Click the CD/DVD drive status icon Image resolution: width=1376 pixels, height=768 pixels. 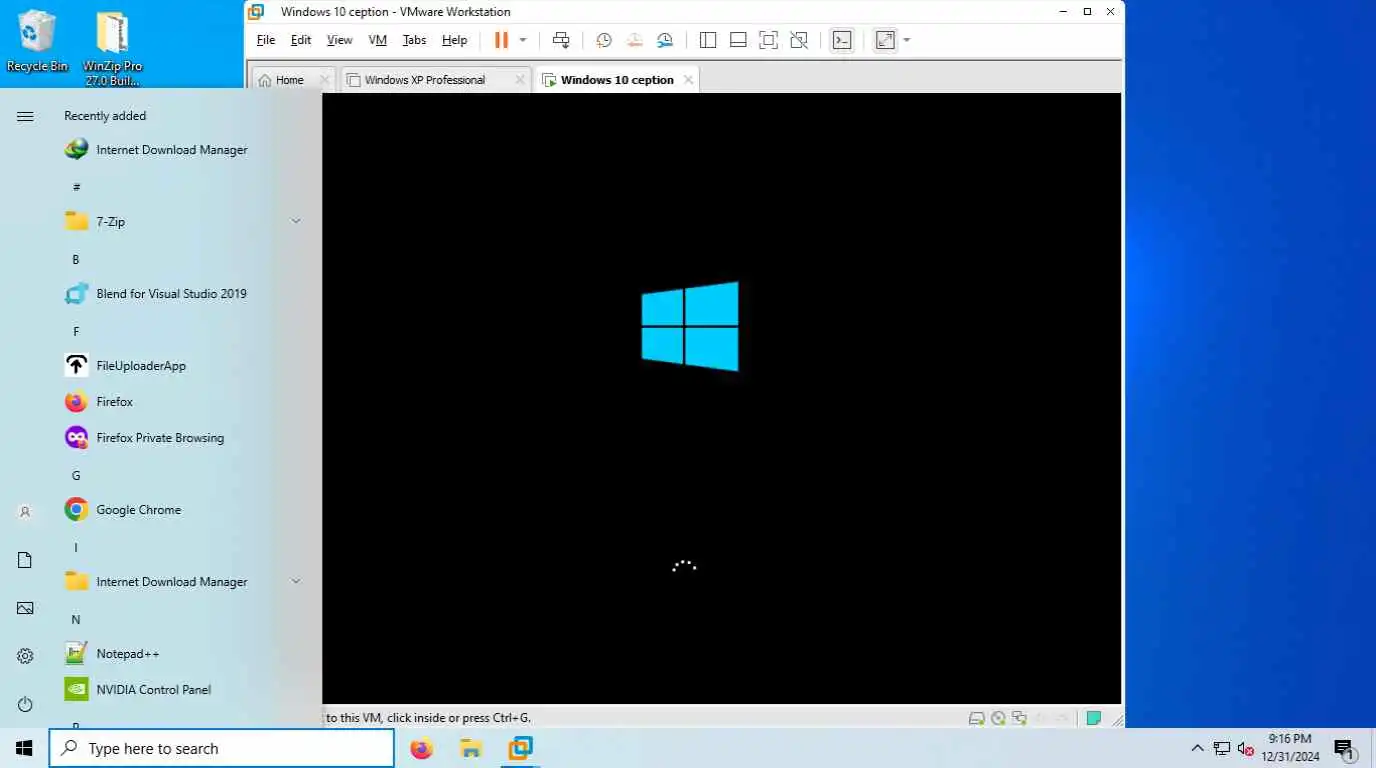pos(998,718)
